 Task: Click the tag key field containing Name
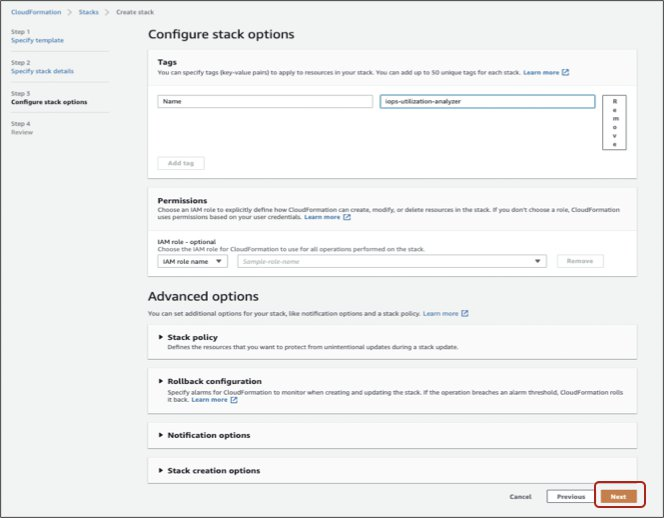[265, 102]
